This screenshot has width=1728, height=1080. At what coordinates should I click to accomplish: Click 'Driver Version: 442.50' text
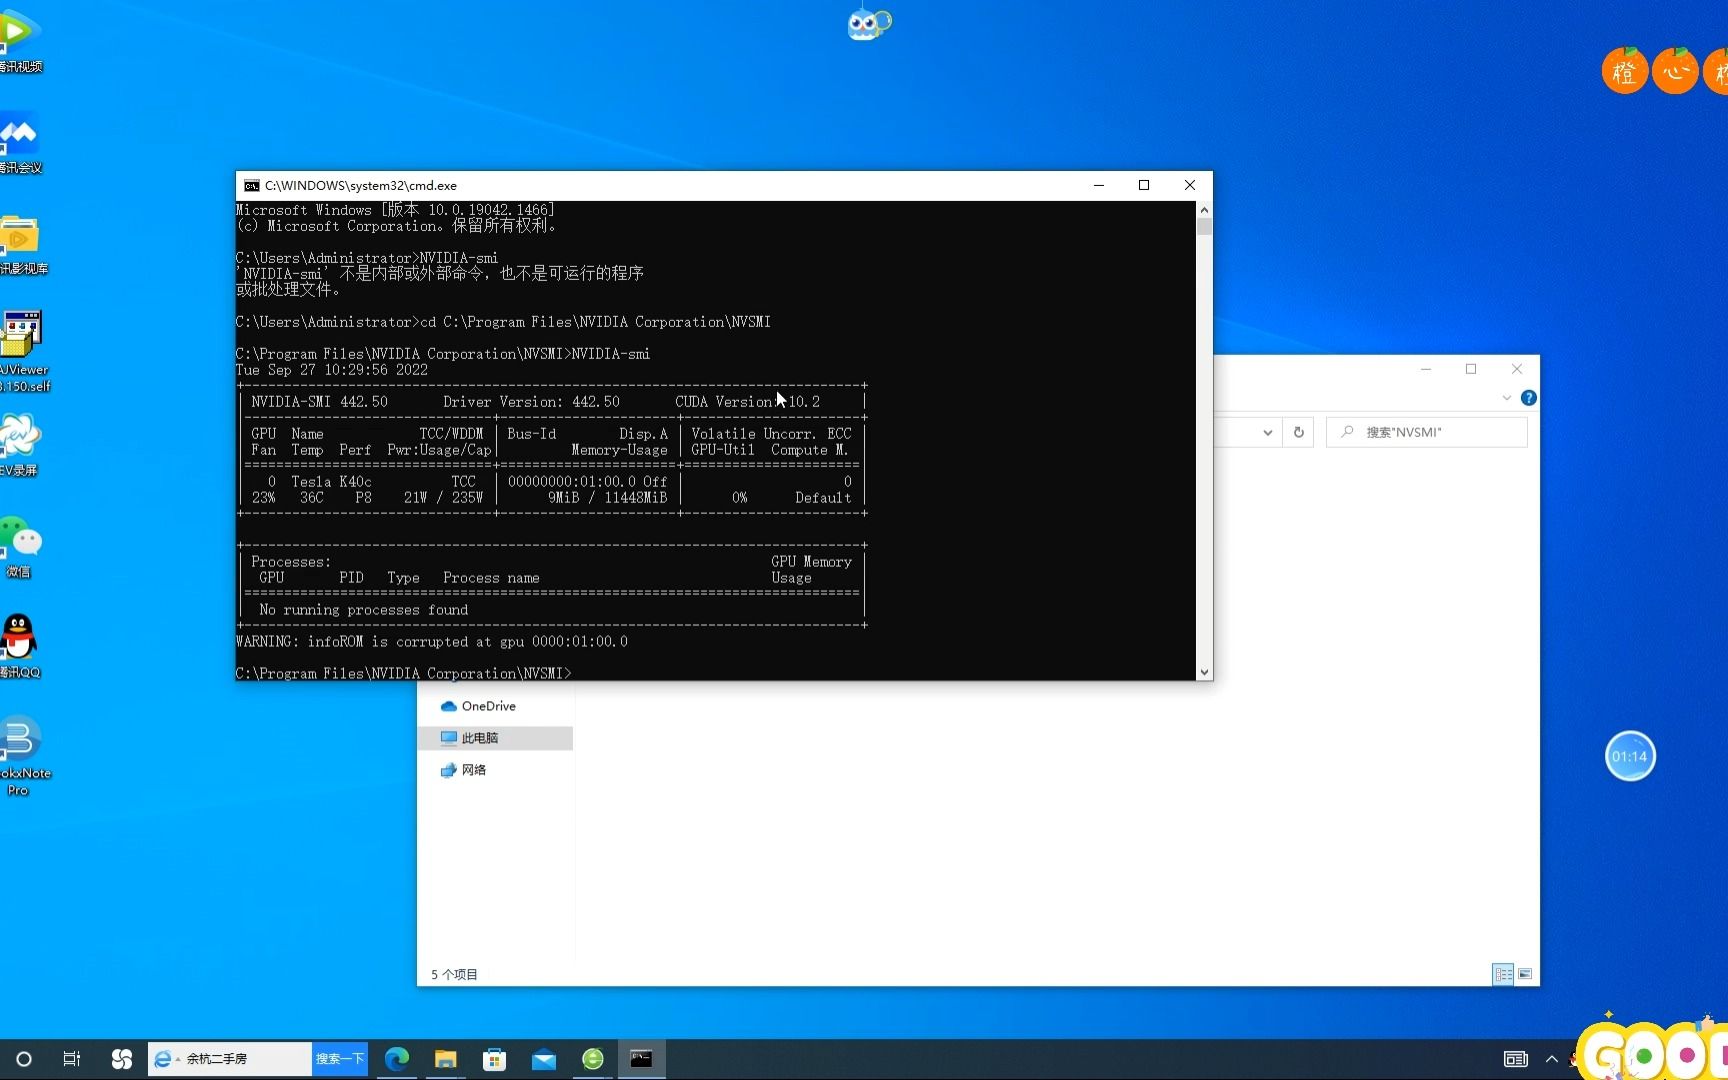531,402
